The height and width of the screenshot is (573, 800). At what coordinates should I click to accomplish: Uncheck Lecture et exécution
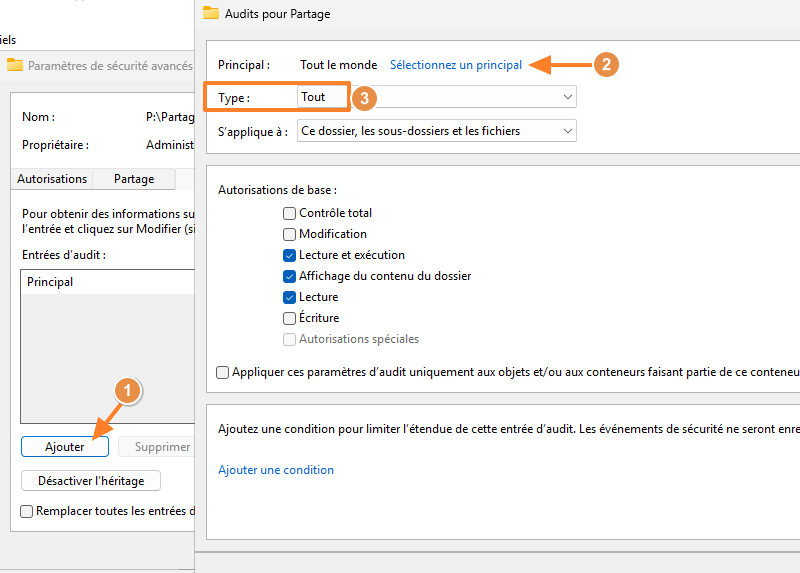290,255
